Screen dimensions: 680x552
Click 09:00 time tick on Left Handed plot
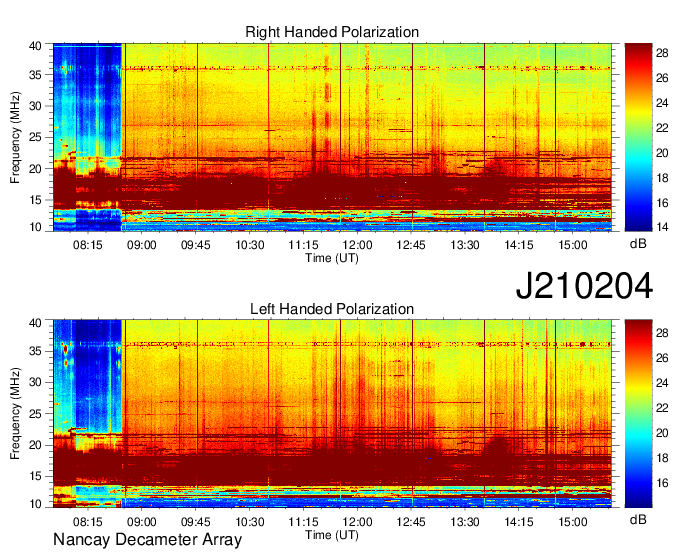click(x=141, y=521)
